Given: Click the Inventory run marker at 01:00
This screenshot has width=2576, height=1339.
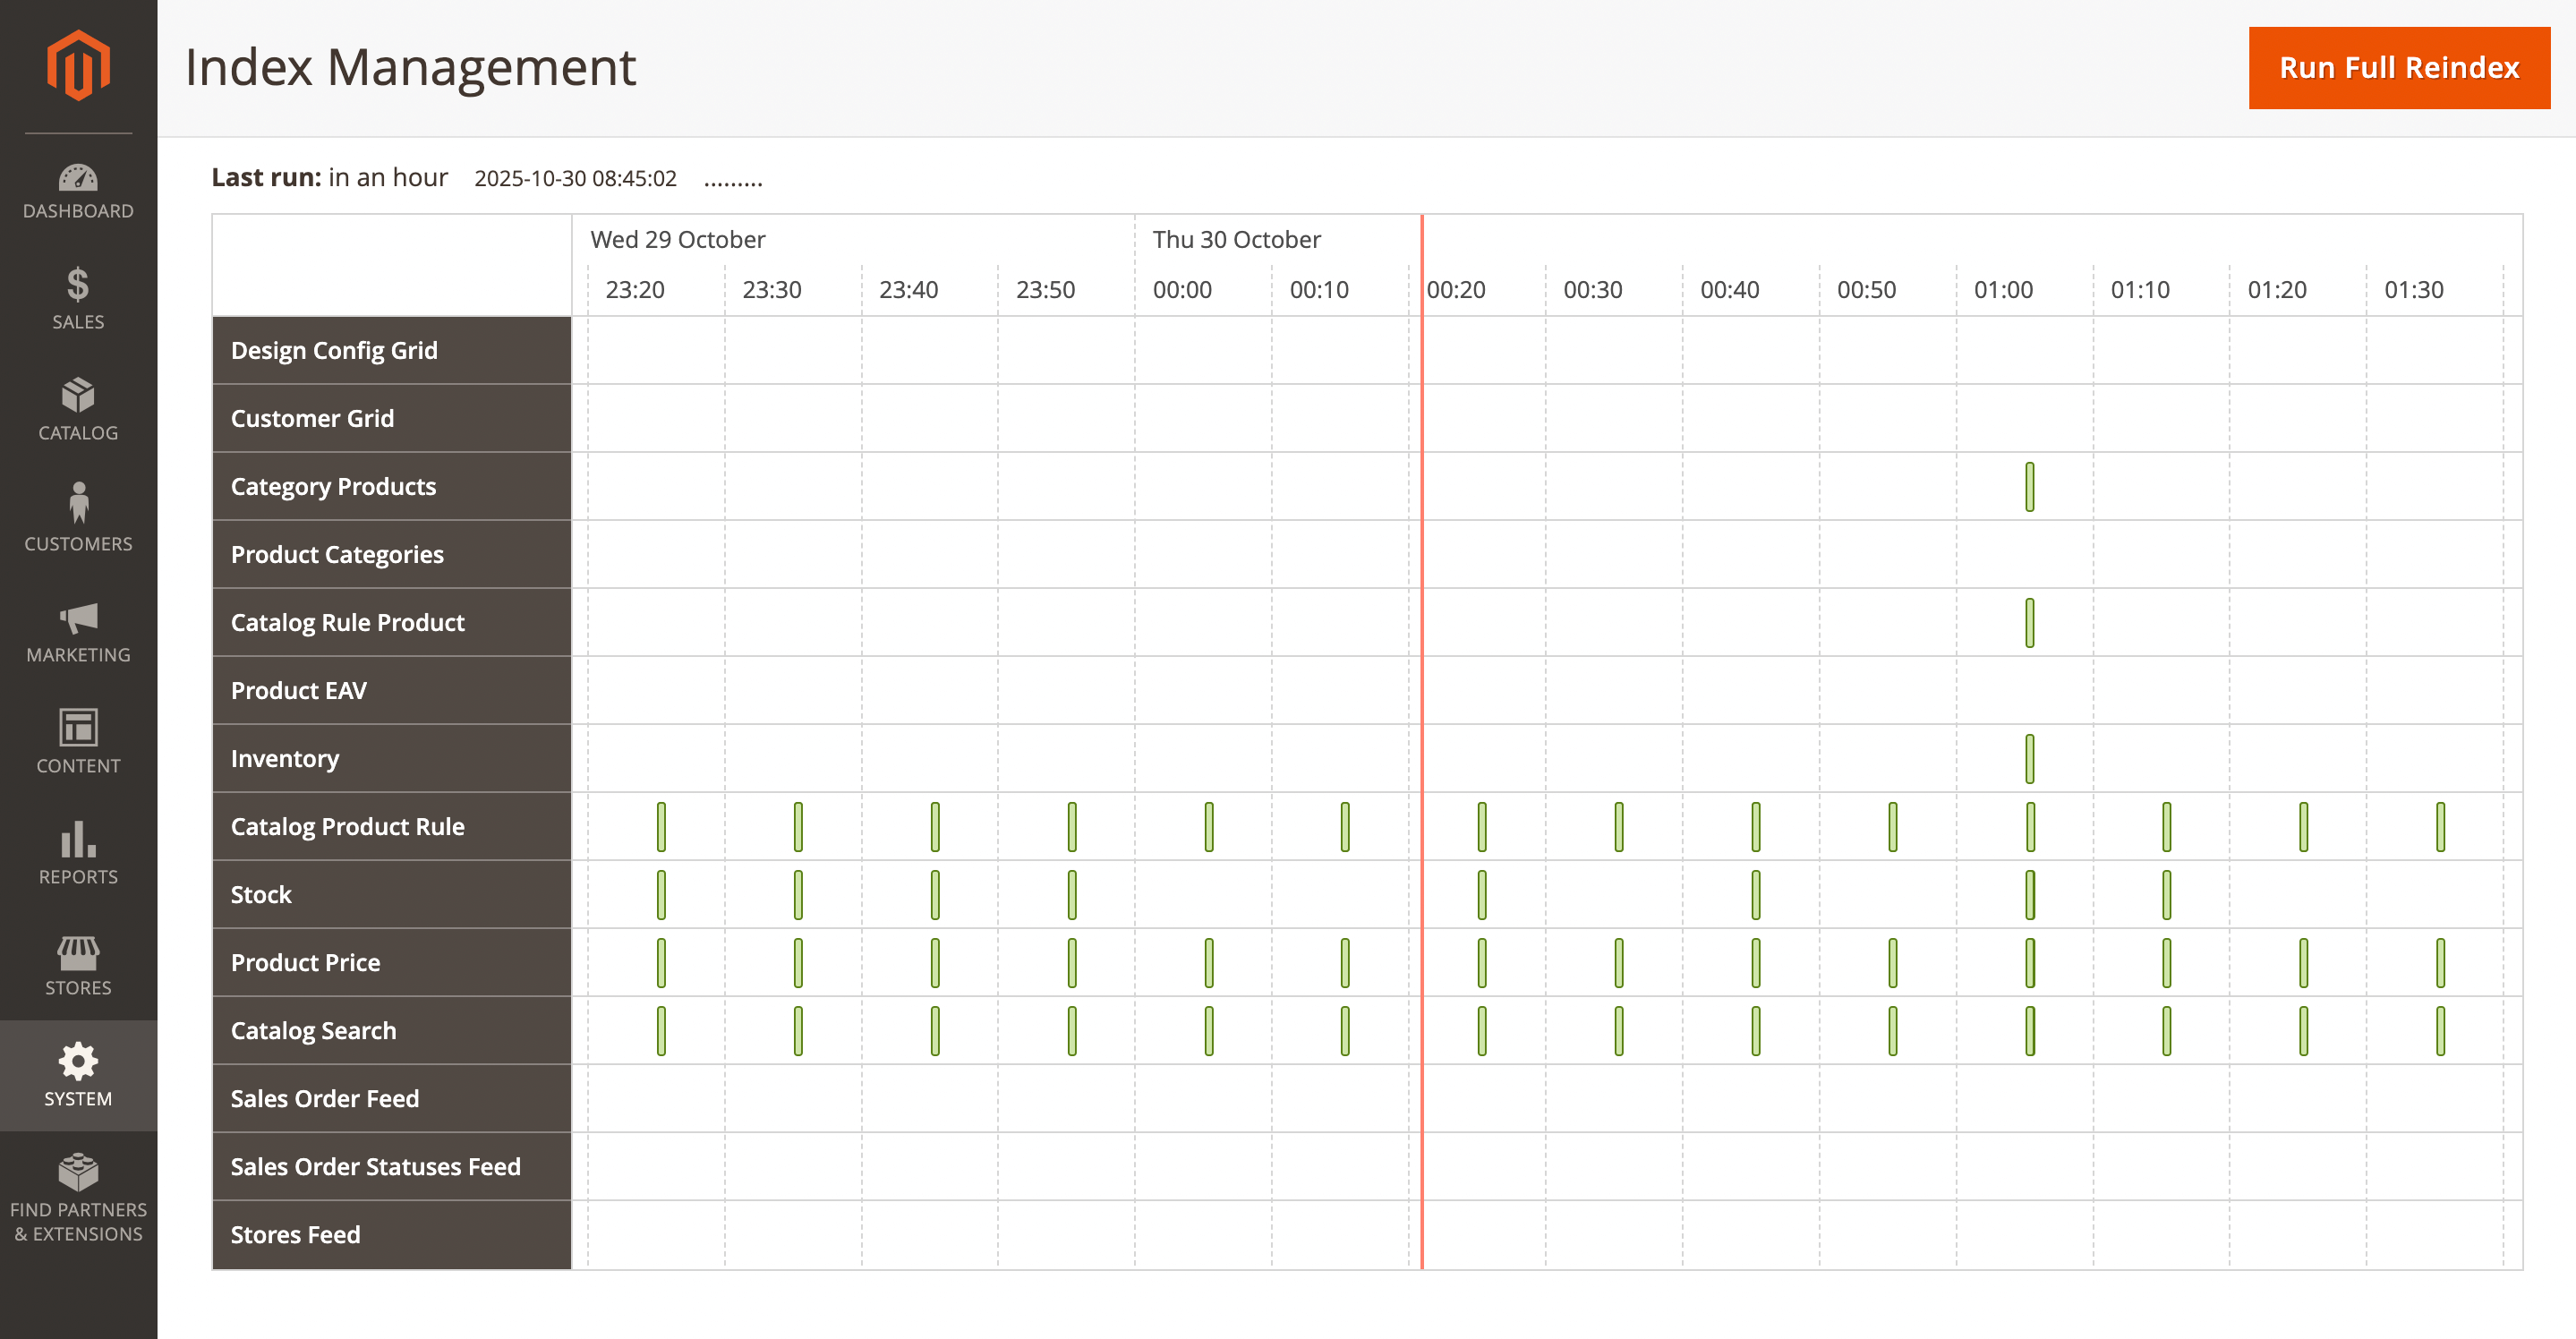Looking at the screenshot, I should click(x=2029, y=759).
